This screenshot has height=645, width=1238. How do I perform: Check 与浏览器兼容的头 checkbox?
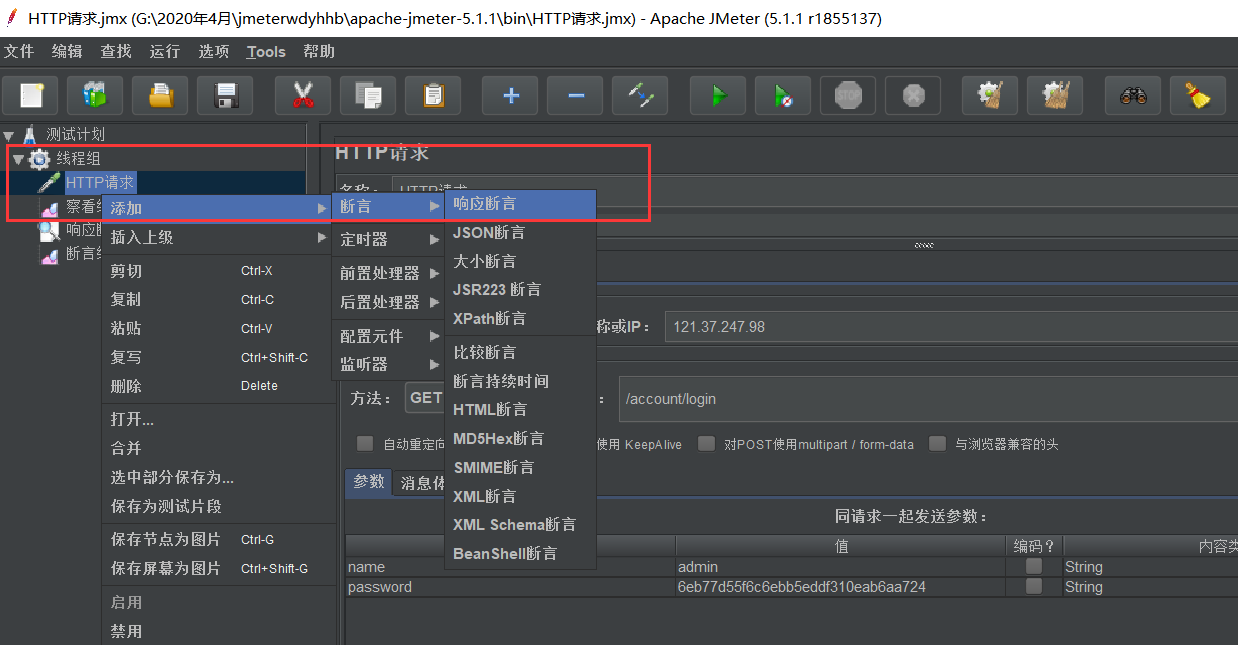[x=937, y=444]
